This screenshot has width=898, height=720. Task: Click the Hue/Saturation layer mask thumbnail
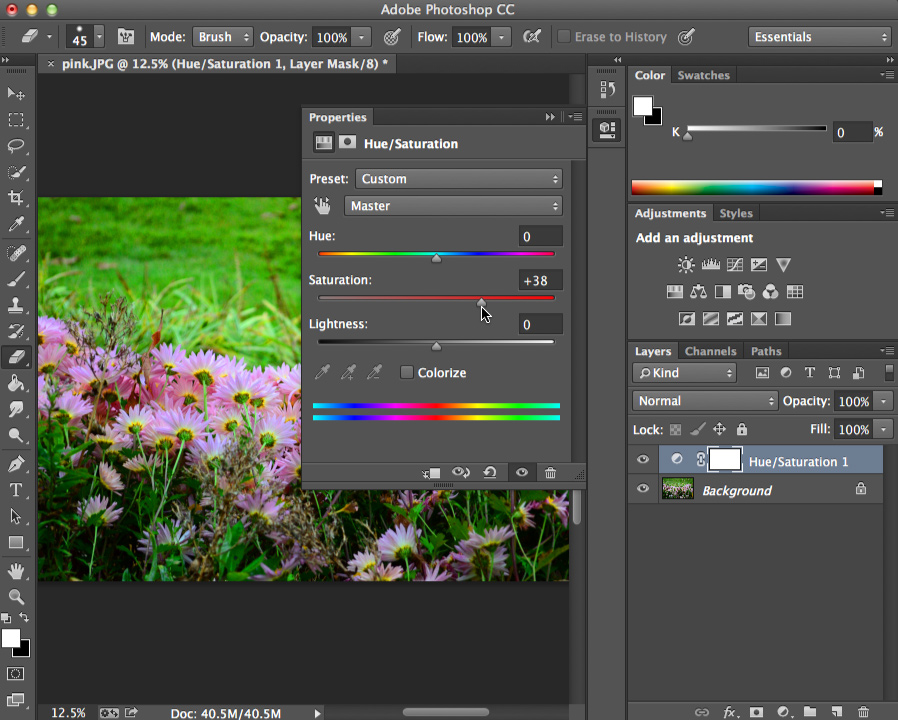(724, 459)
